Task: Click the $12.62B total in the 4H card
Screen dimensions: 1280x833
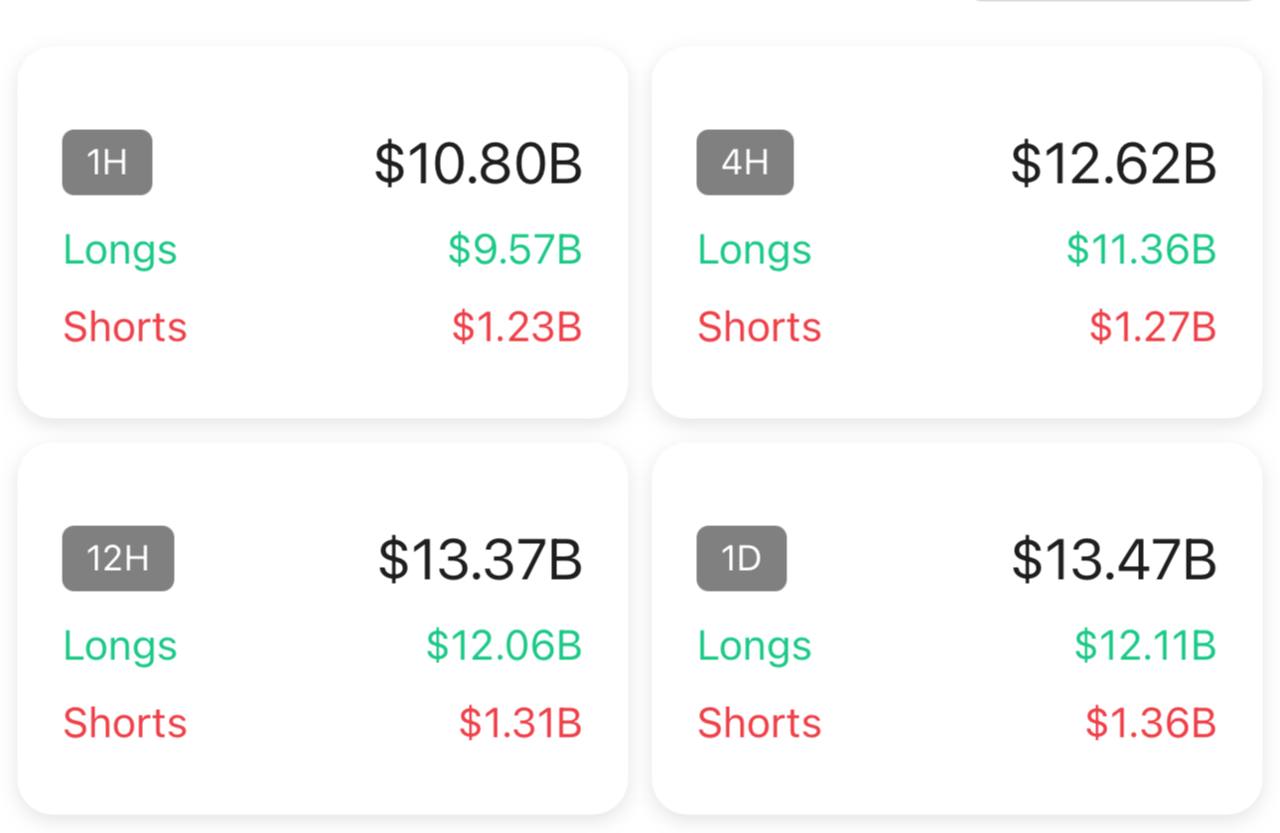Action: click(x=1113, y=163)
